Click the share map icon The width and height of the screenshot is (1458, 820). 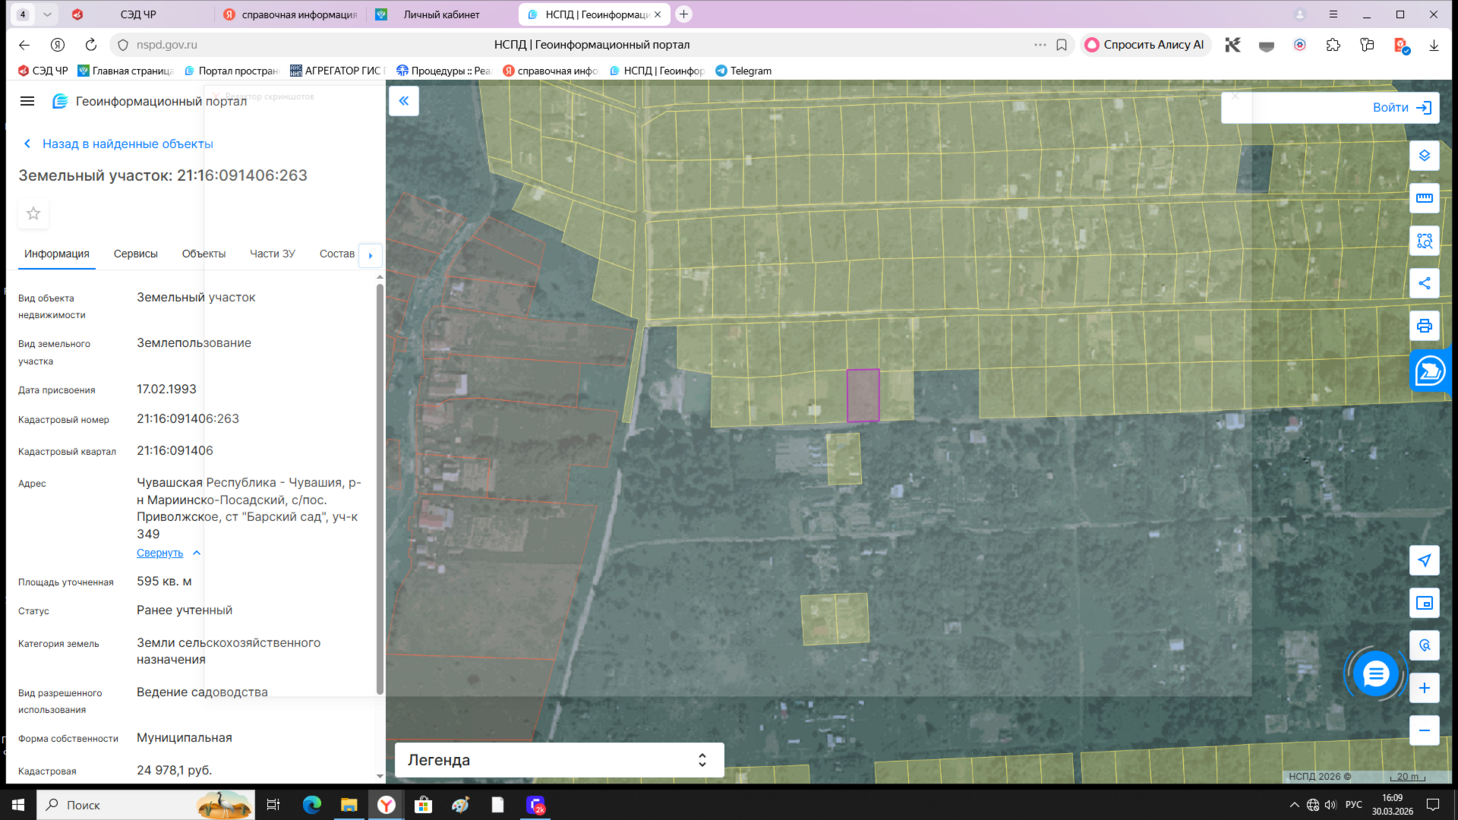coord(1424,284)
